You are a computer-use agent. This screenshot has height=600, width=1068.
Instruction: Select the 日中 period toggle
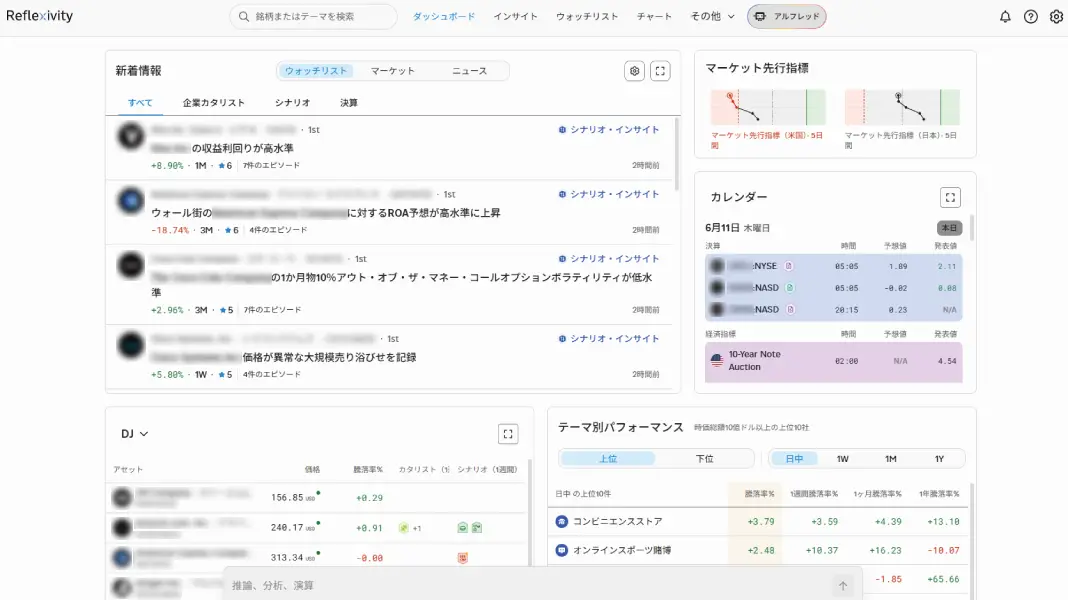[x=794, y=459]
